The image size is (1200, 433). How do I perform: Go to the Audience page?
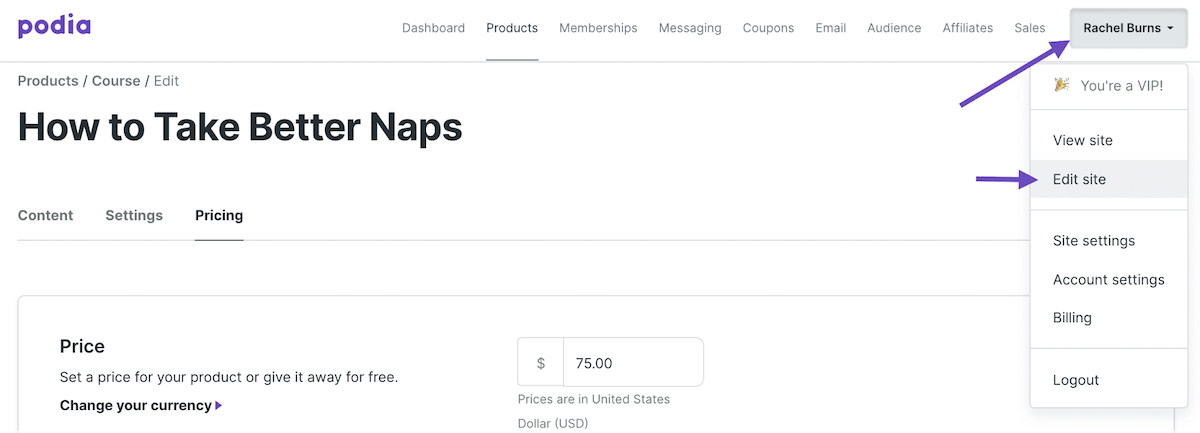point(894,28)
